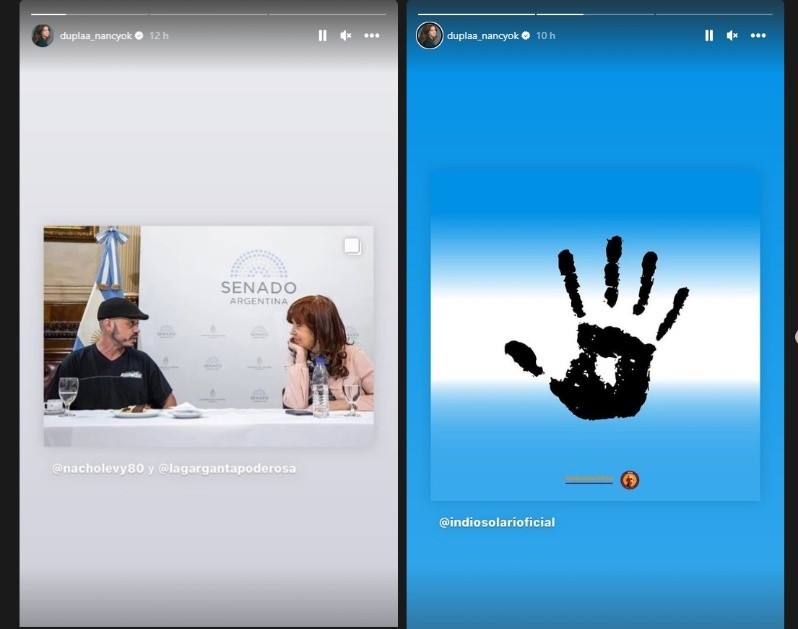Screen dimensions: 798x629
Task: Open the shared Senado Argentina post
Action: pos(208,335)
